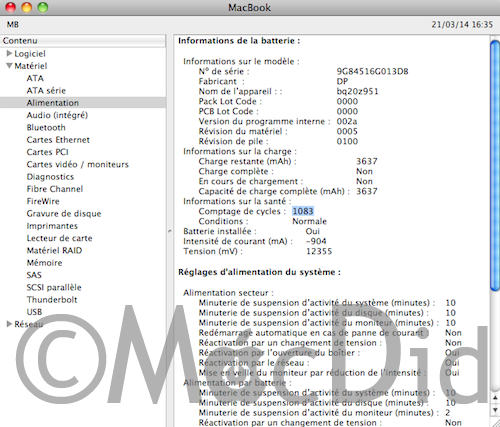
Task: Open Lecteur de carte section
Action: coord(59,238)
